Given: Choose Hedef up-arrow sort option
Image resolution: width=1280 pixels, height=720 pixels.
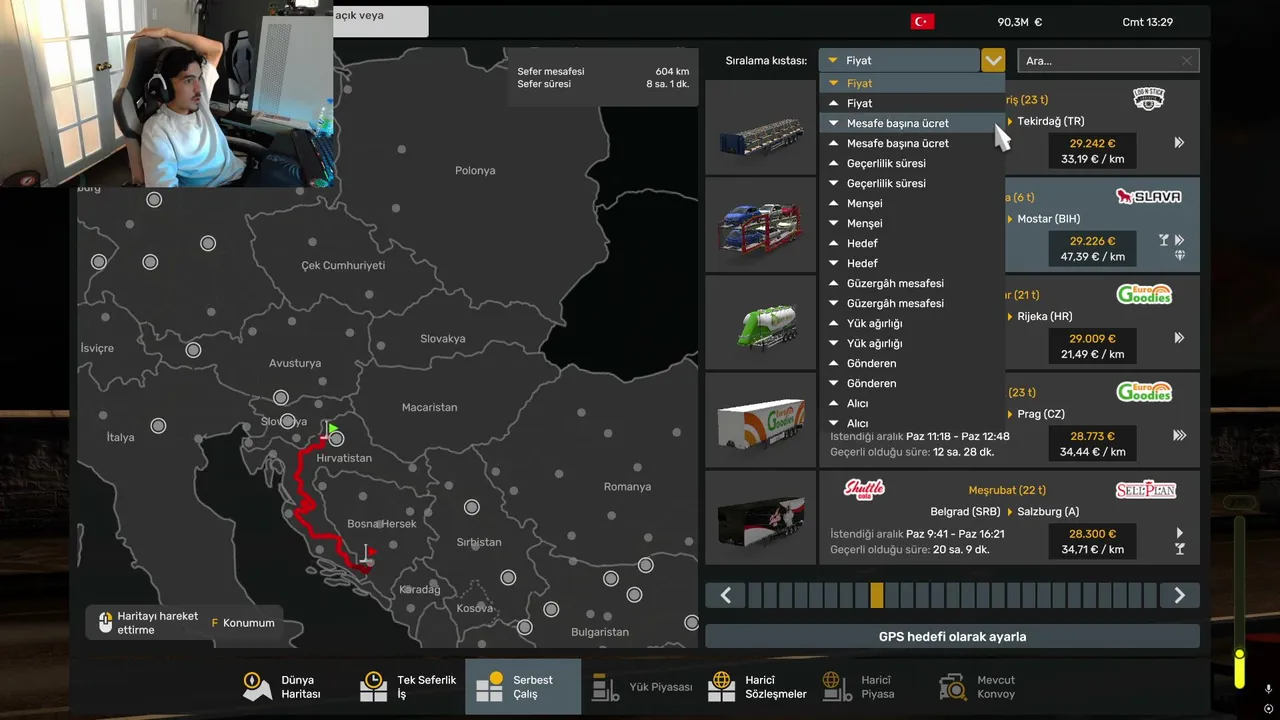Looking at the screenshot, I should point(912,243).
